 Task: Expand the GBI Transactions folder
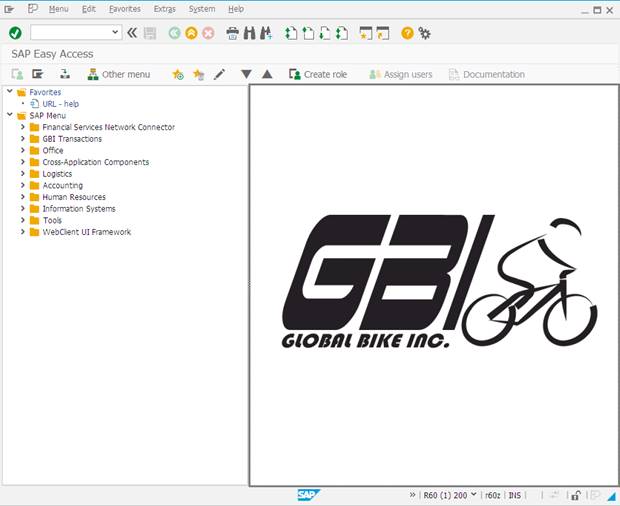pyautogui.click(x=23, y=138)
